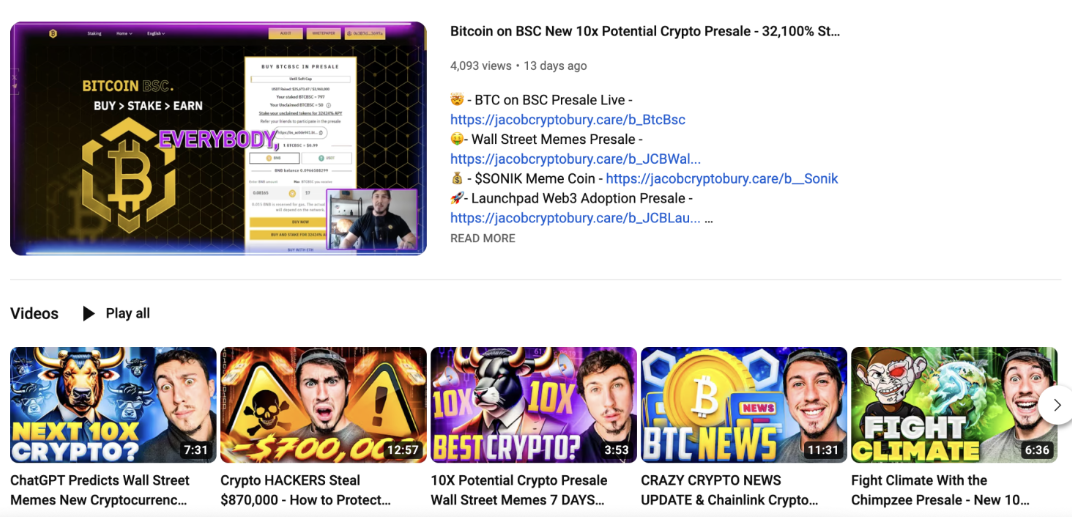Click title Fight Climate With the Chimpzee Presale
Image resolution: width=1072 pixels, height=519 pixels.
[x=940, y=490]
